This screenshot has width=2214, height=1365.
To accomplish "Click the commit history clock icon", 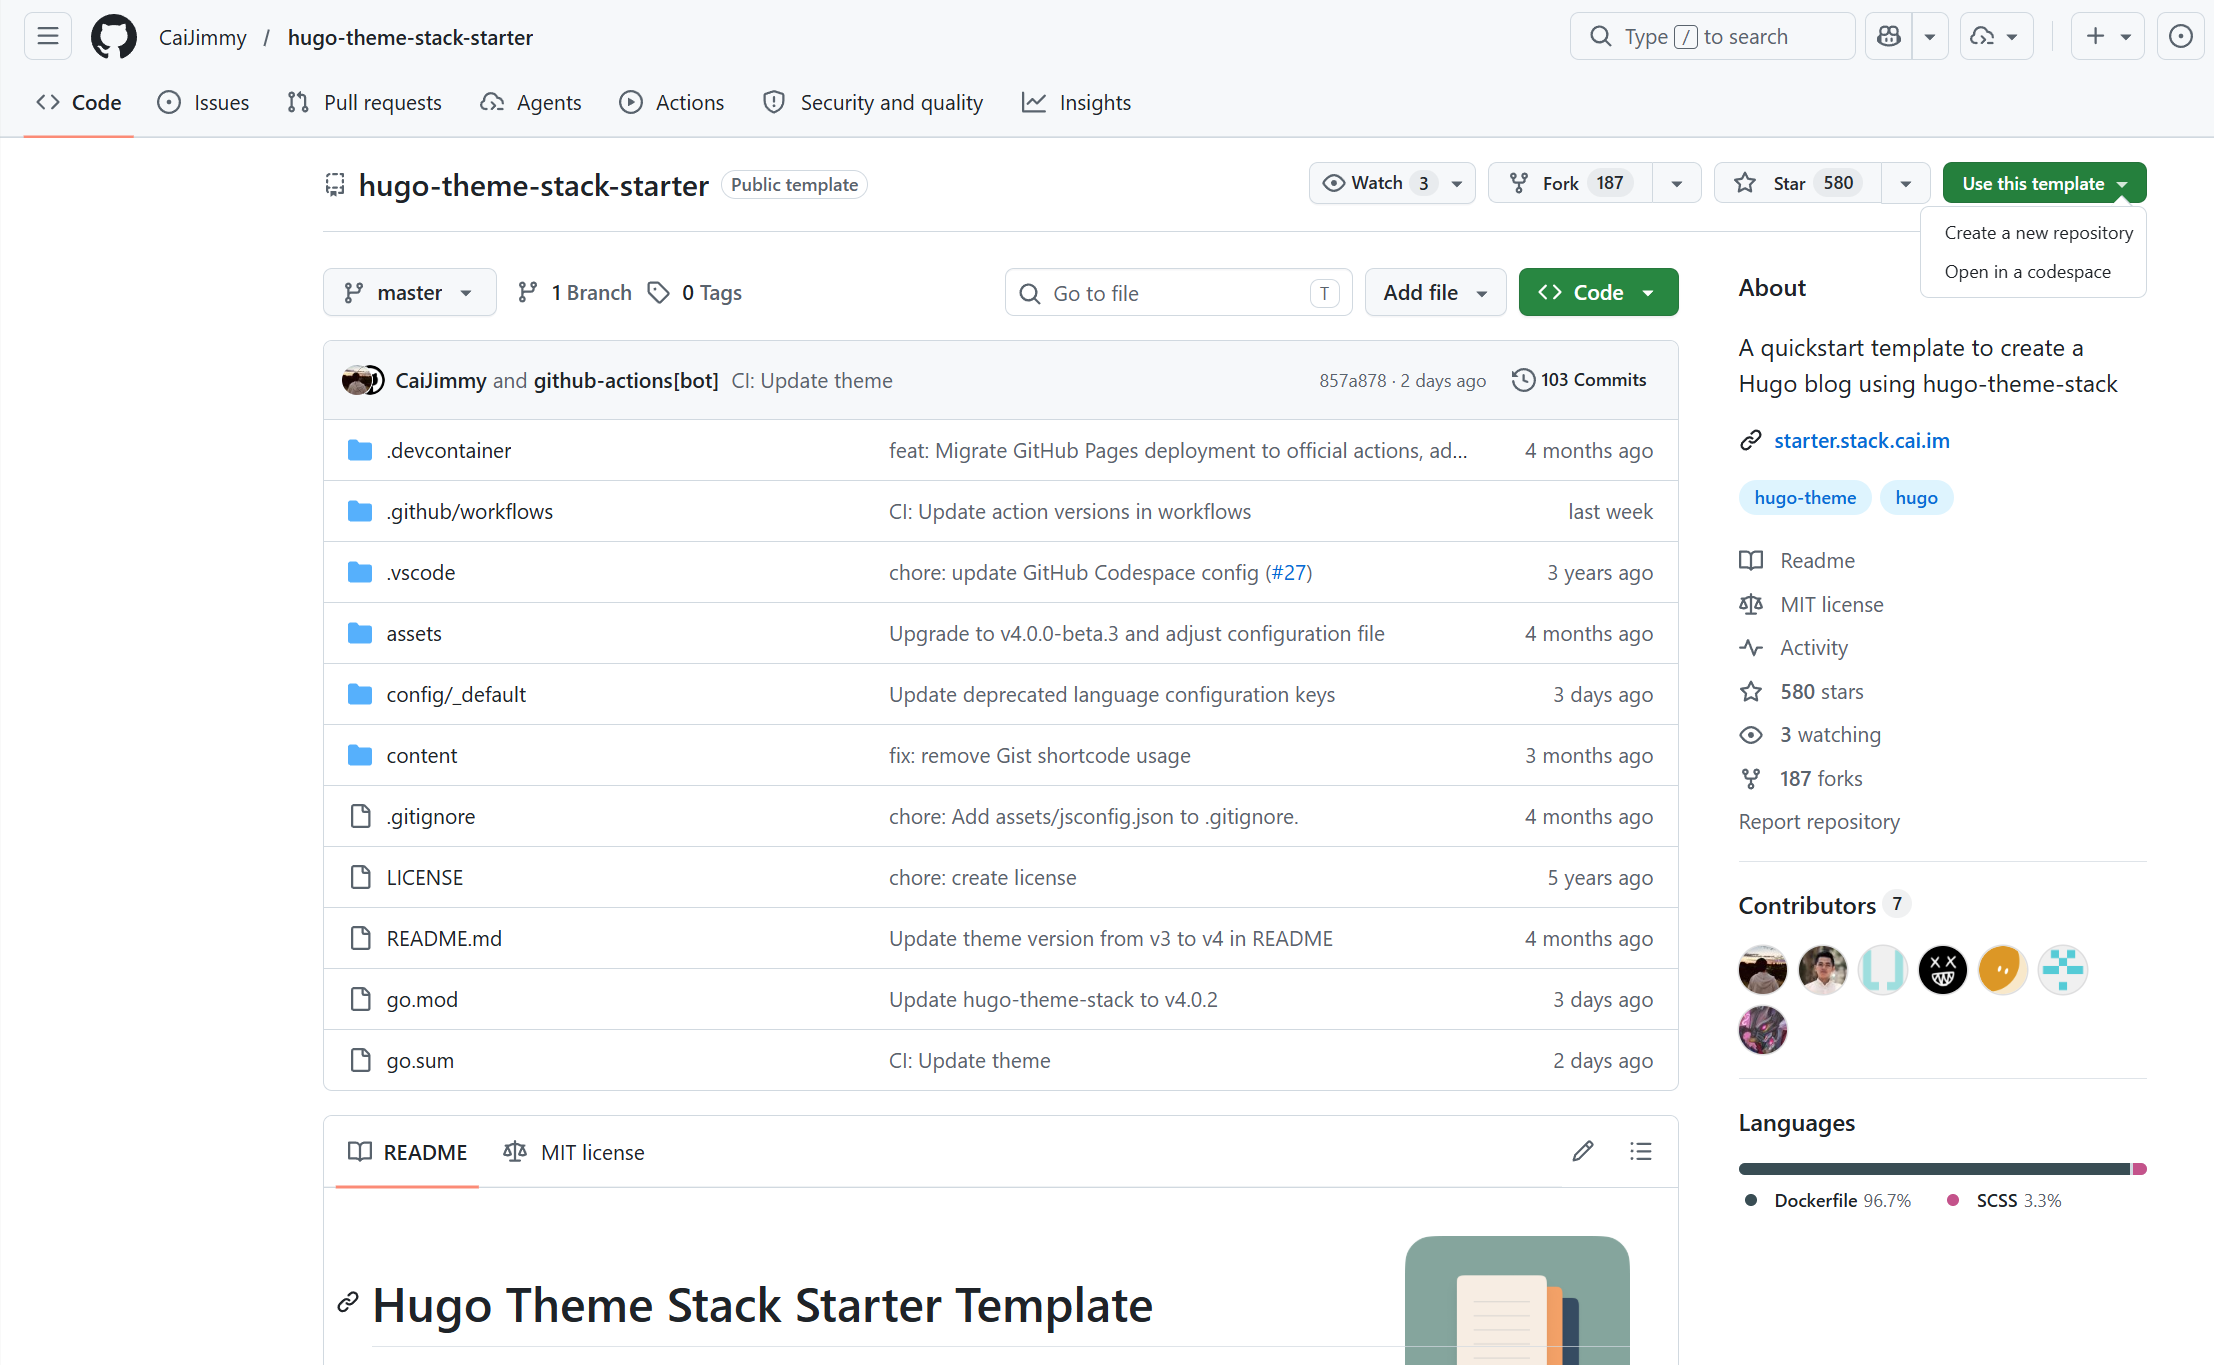I will (1523, 380).
